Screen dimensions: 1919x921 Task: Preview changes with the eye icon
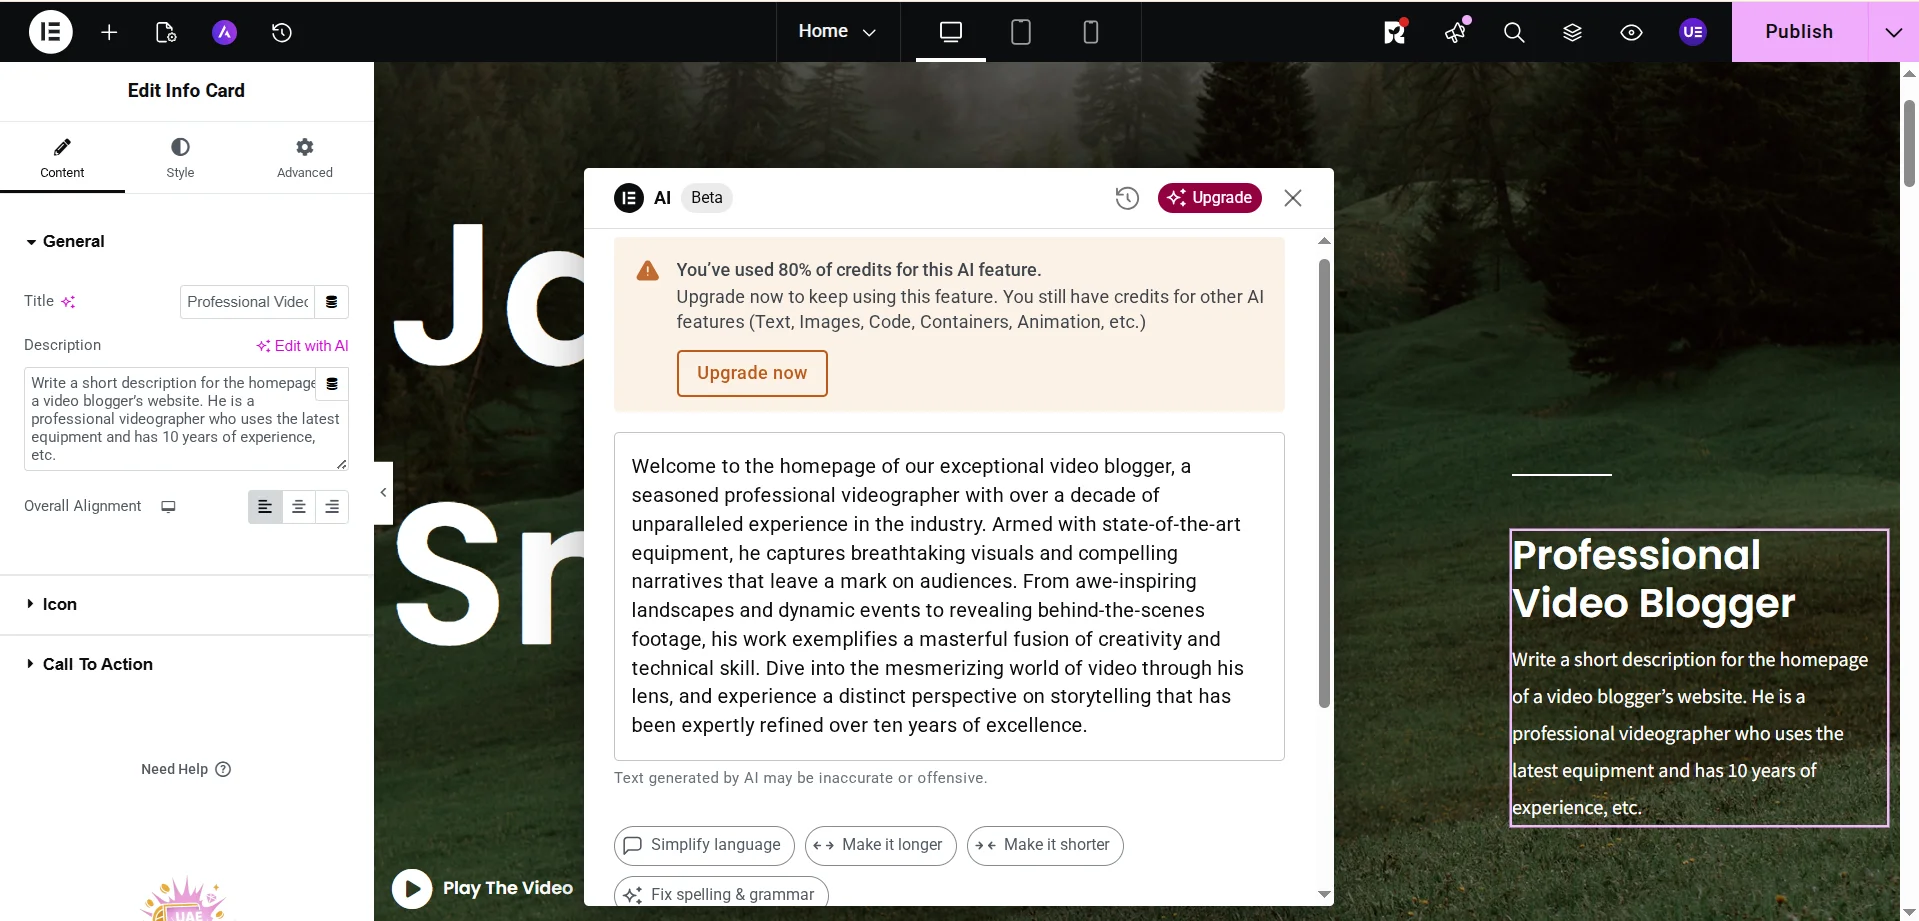pos(1631,31)
